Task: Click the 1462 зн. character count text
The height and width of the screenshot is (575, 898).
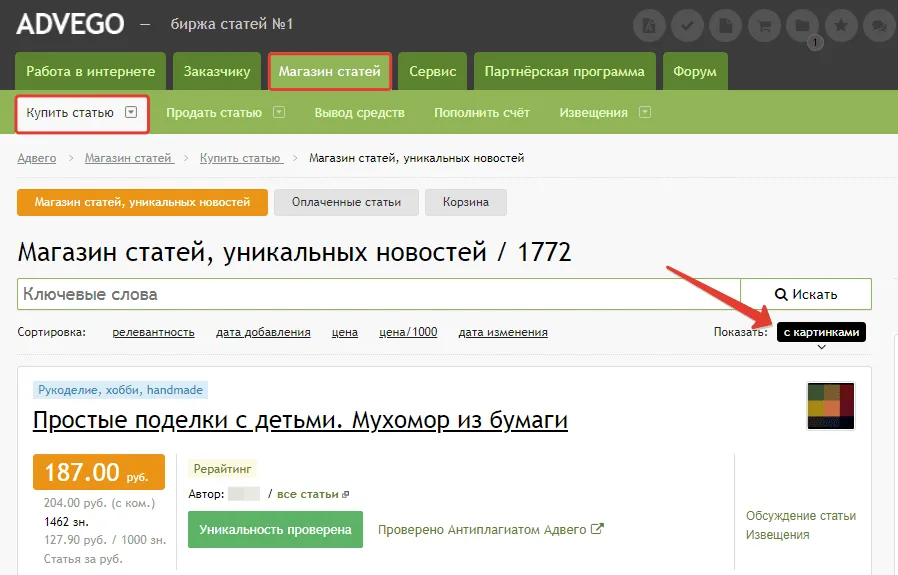Action: (66, 522)
